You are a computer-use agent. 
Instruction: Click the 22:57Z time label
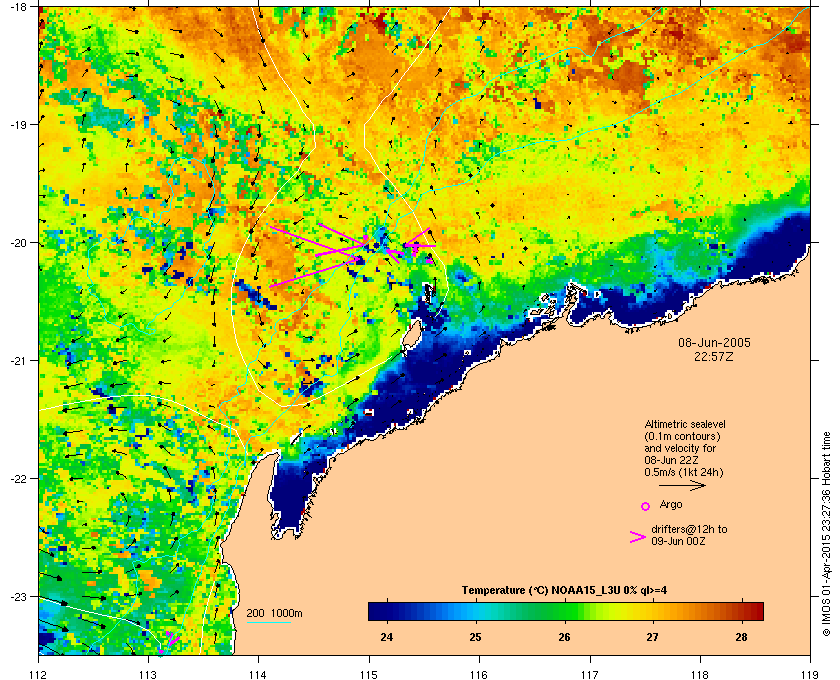click(x=714, y=356)
